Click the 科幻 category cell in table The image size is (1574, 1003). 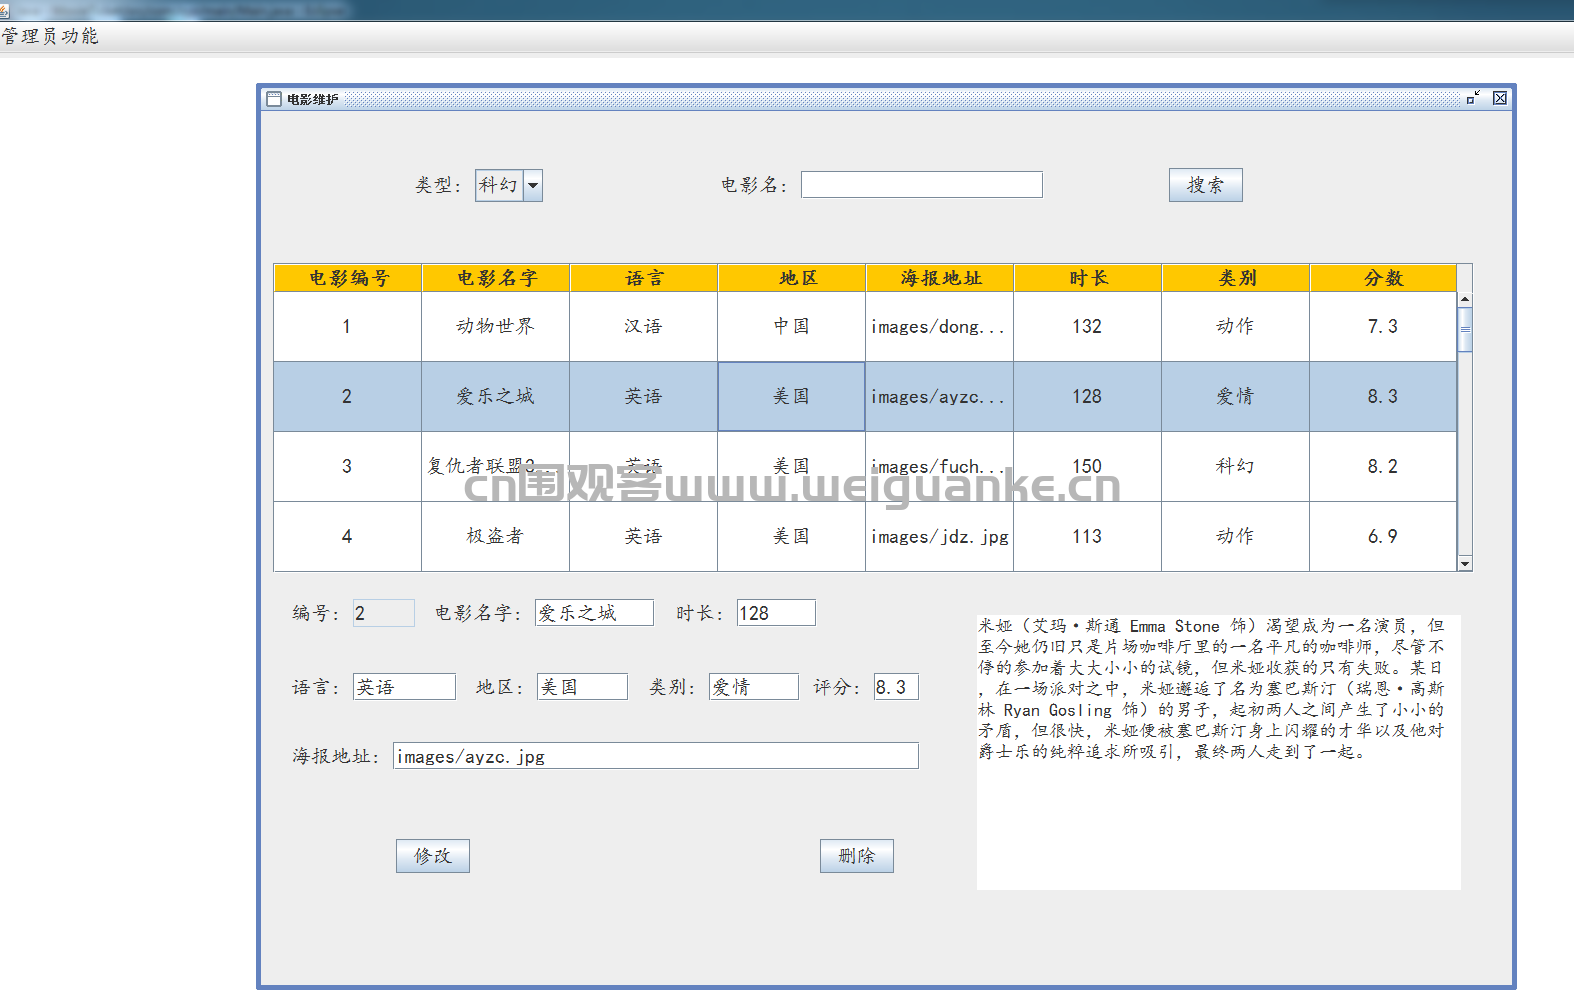(x=1236, y=467)
